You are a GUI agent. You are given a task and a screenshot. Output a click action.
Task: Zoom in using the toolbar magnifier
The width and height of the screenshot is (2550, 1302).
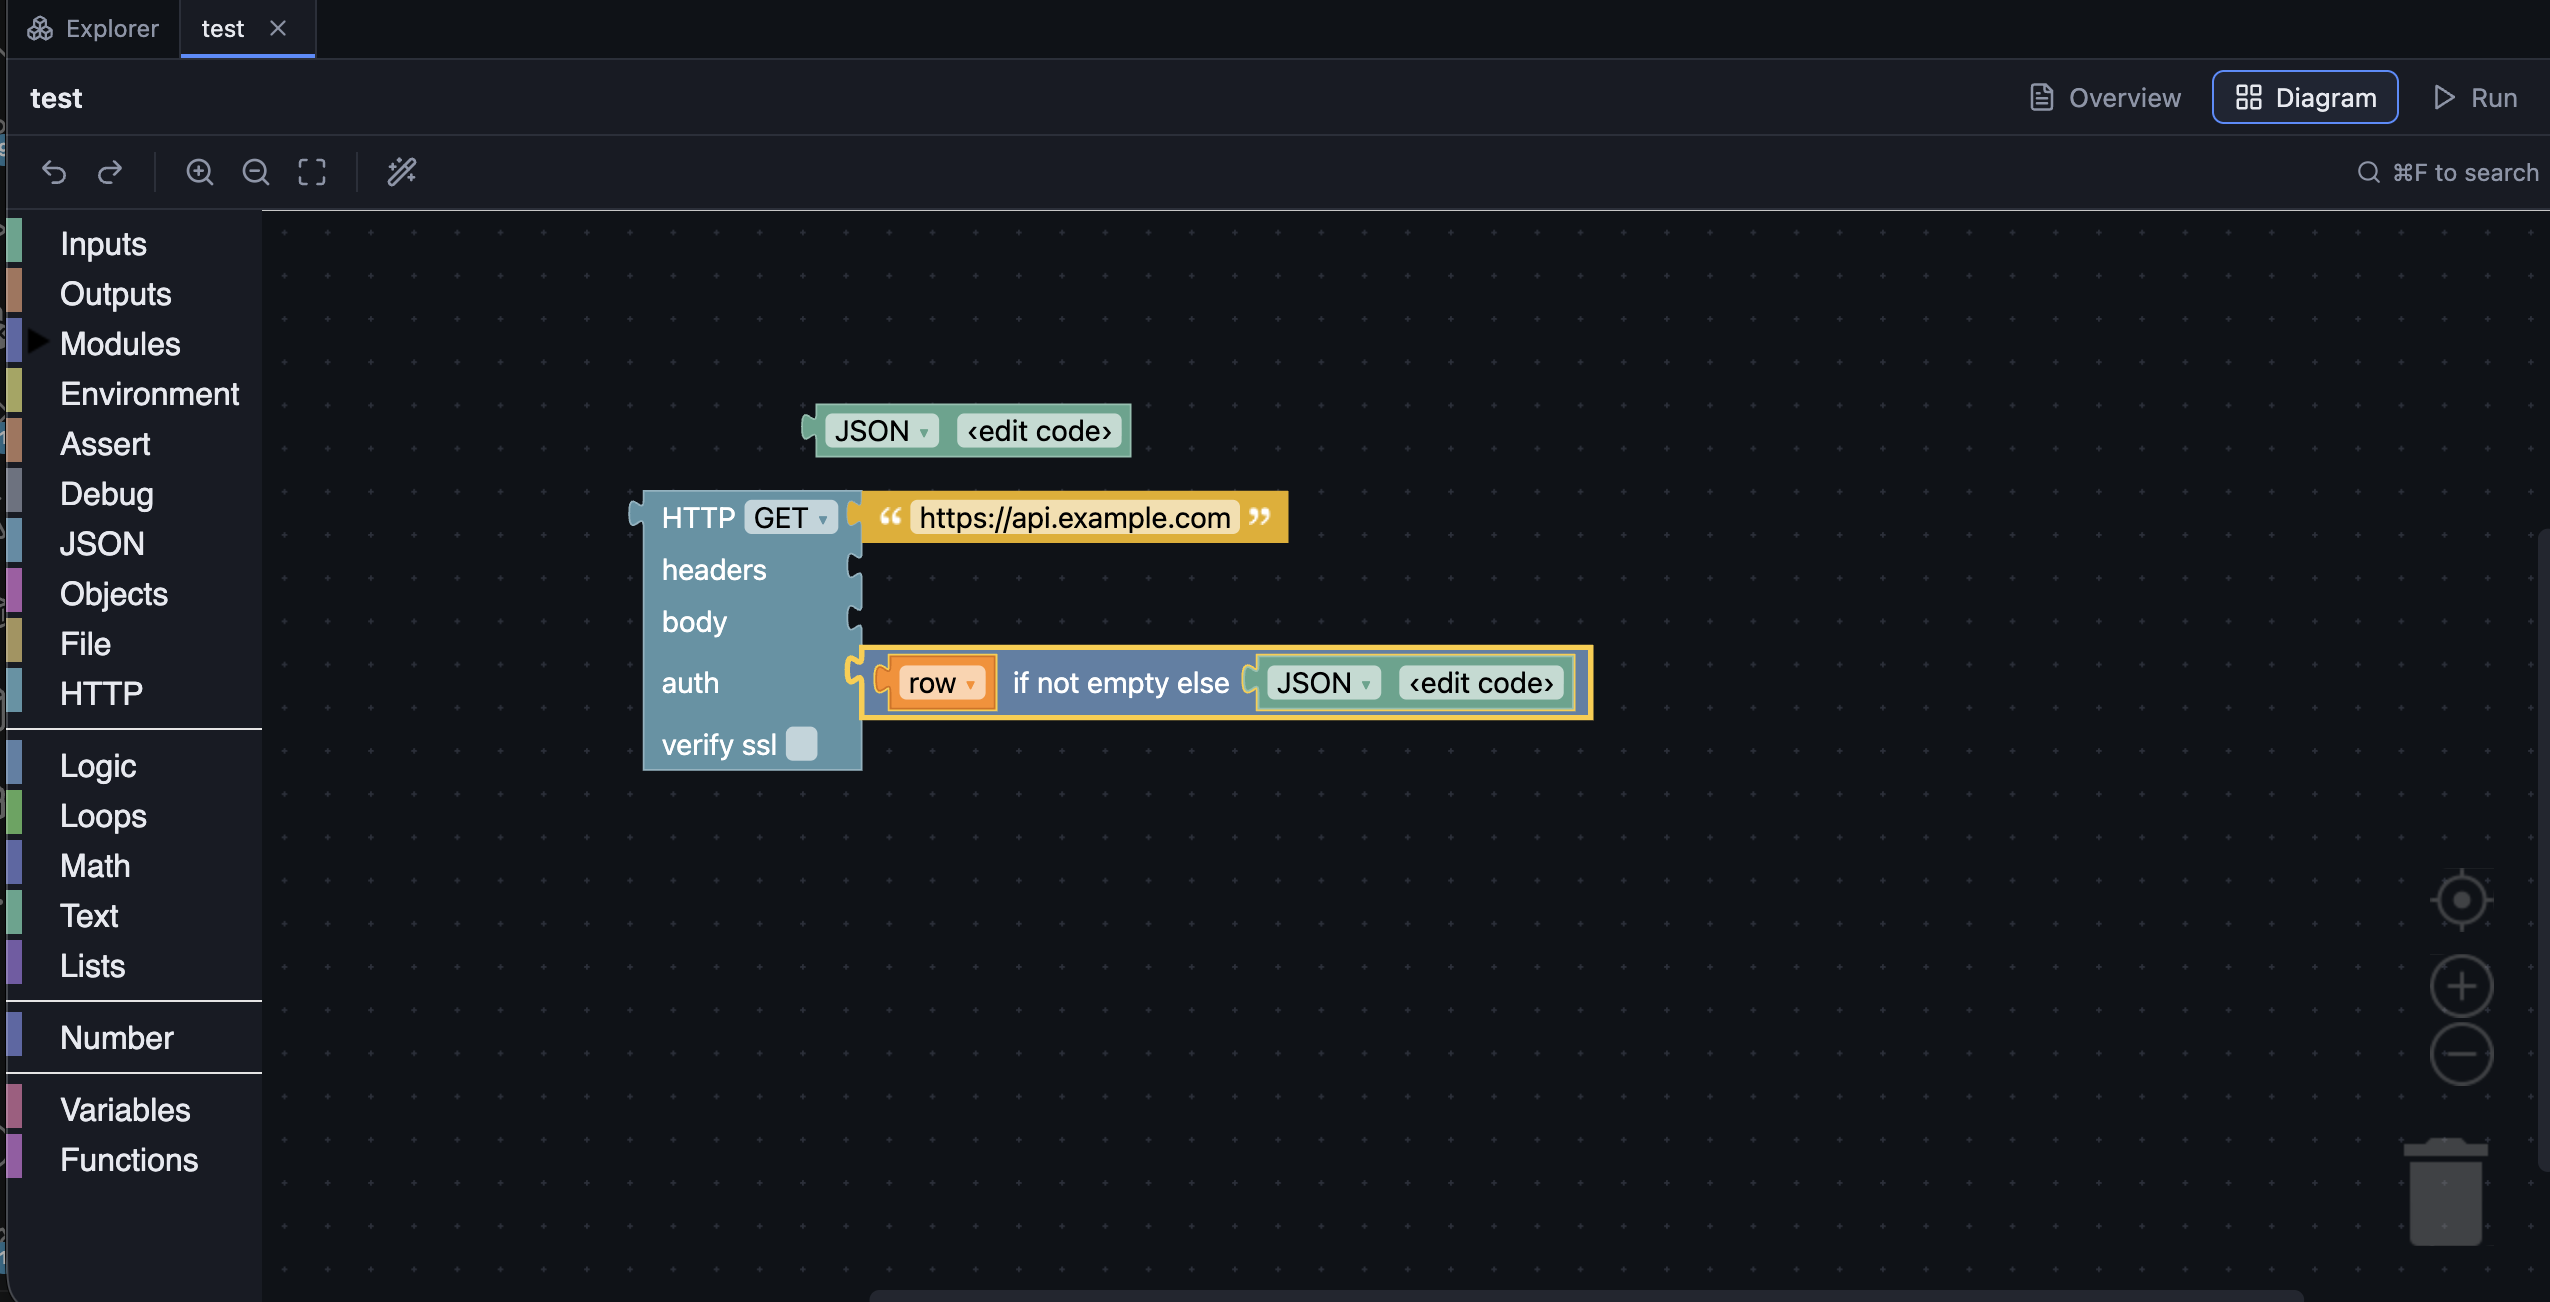(x=200, y=172)
